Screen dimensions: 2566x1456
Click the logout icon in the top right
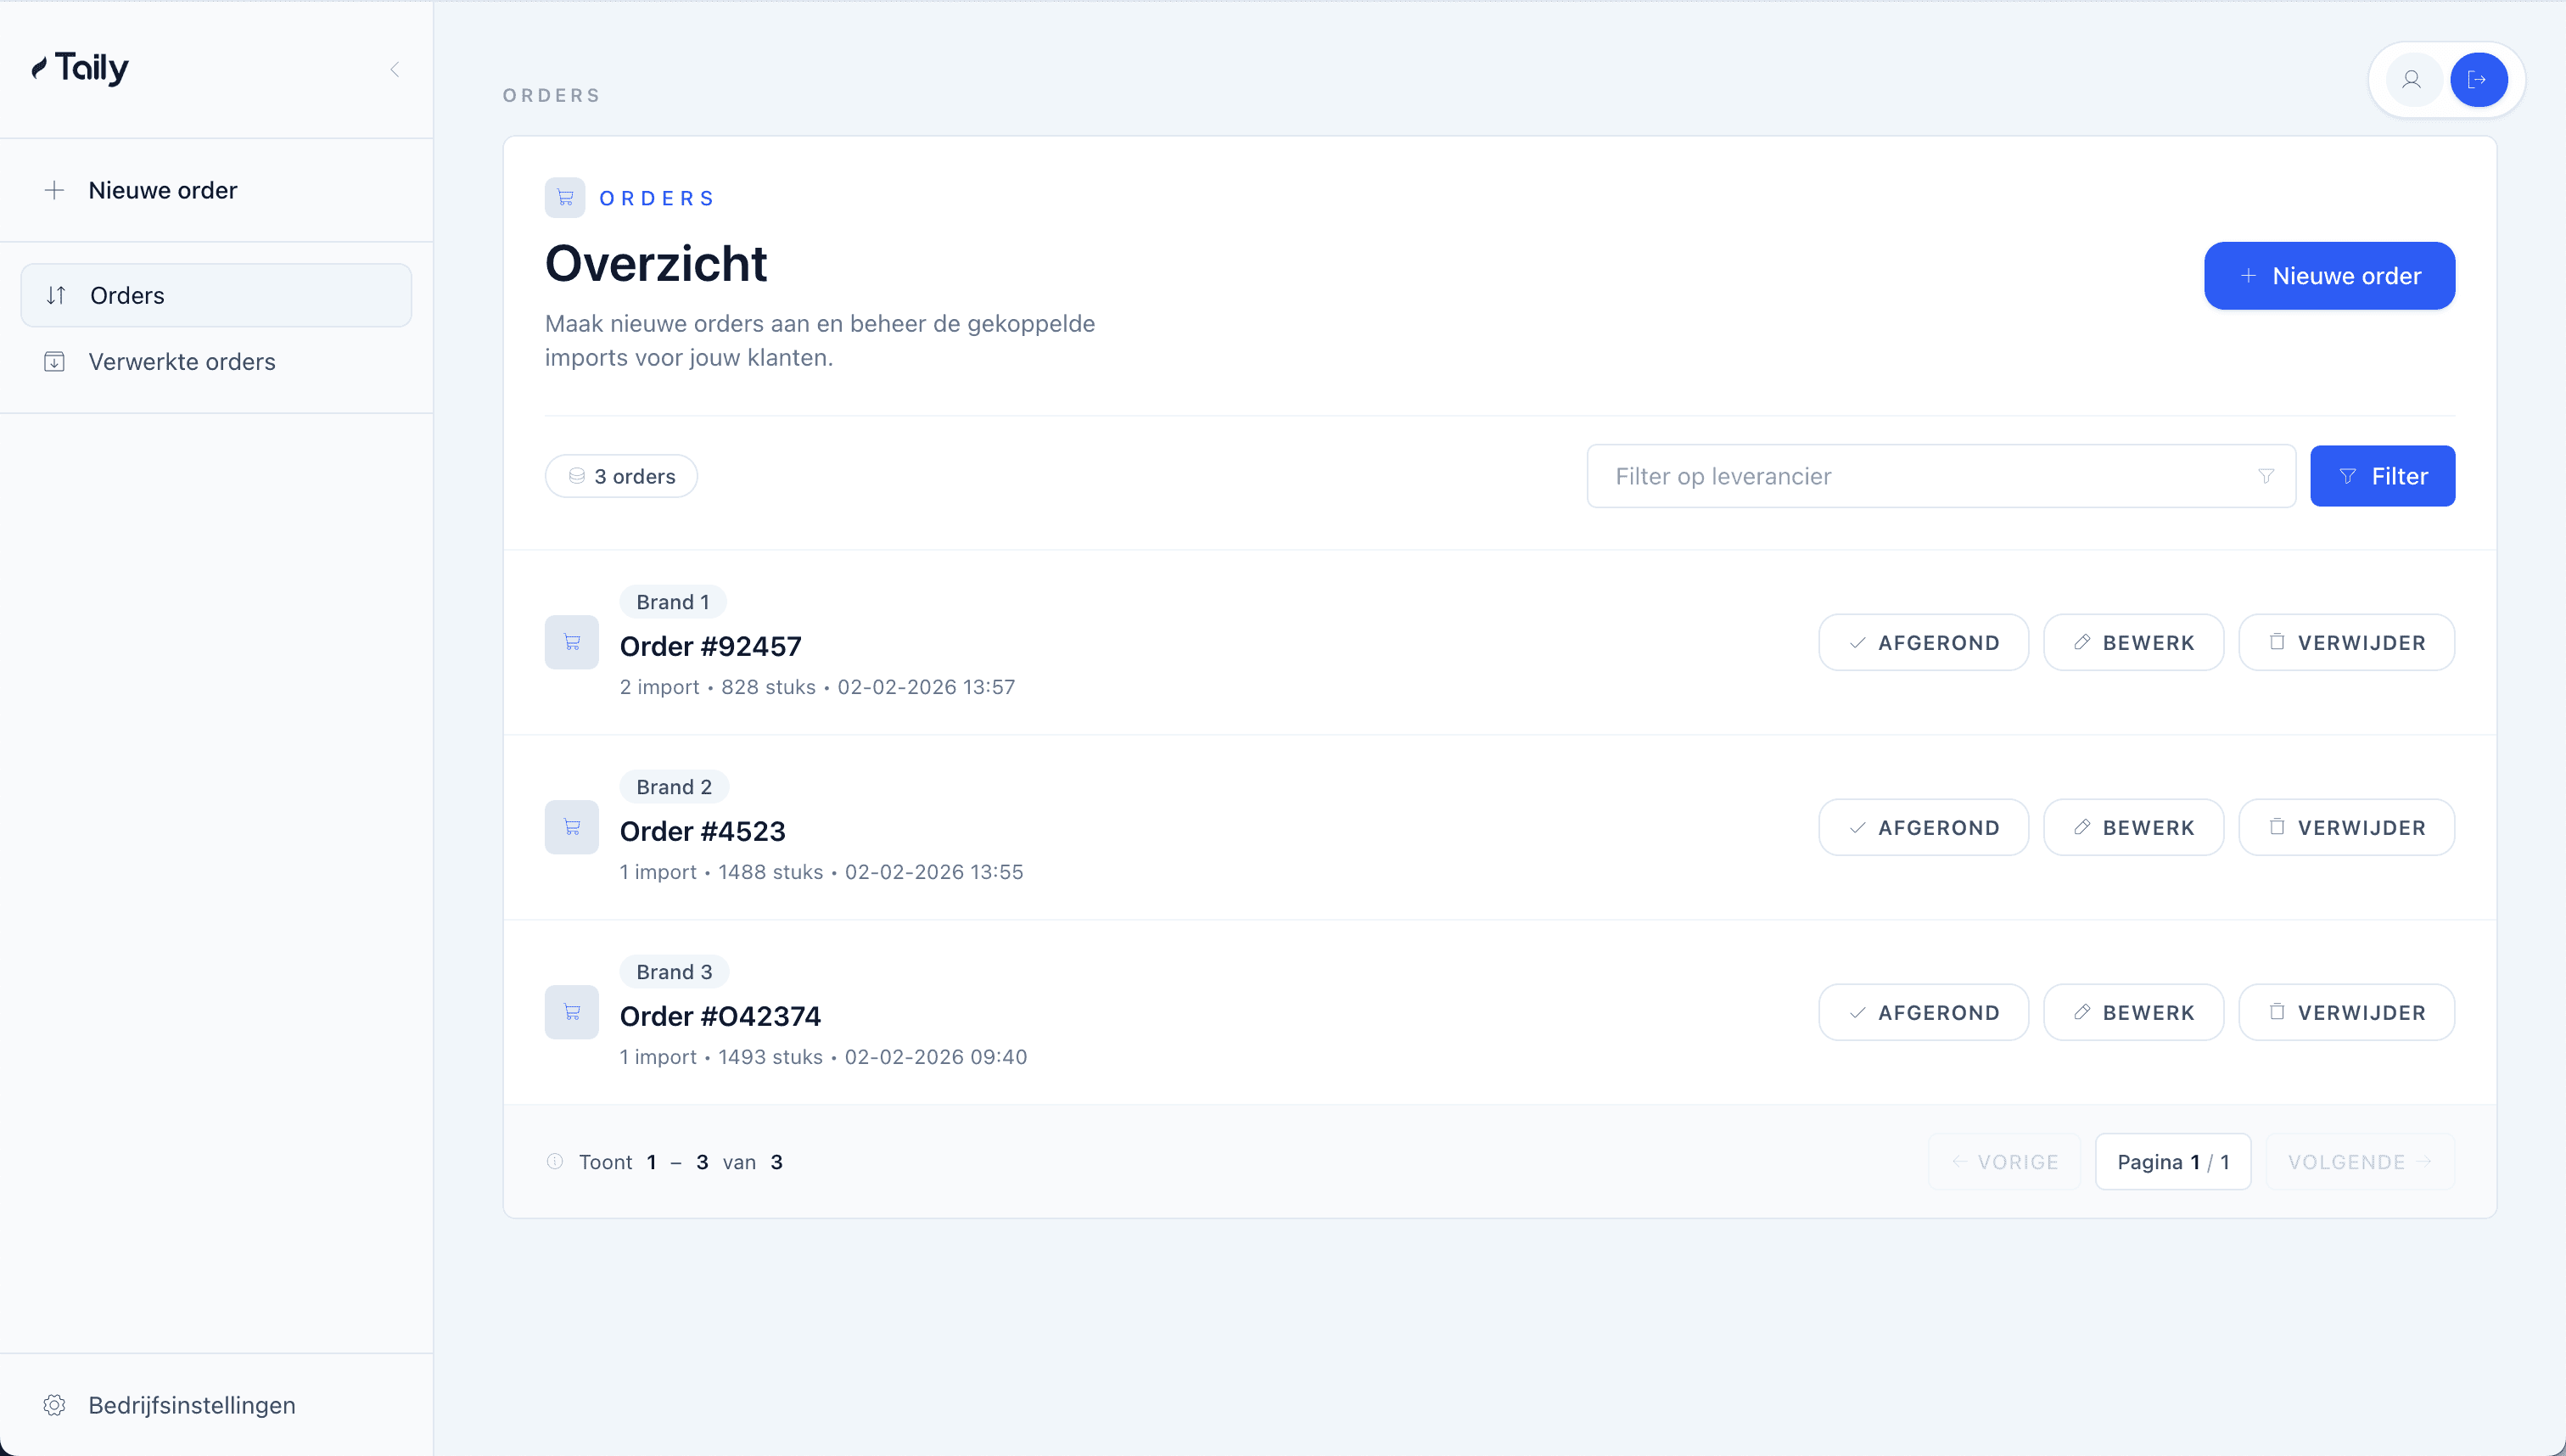click(x=2479, y=80)
